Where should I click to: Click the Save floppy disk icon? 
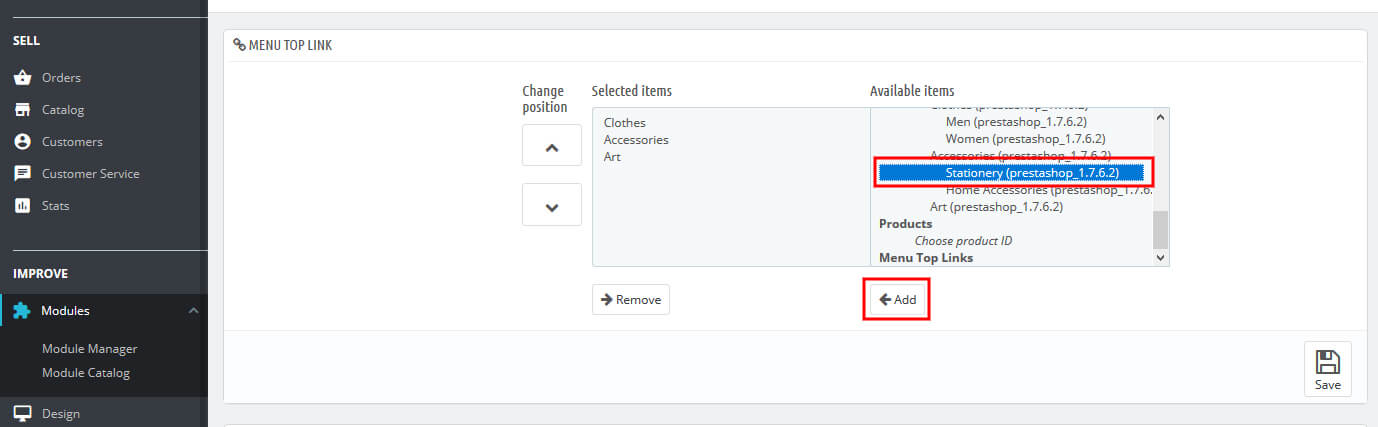coord(1327,362)
